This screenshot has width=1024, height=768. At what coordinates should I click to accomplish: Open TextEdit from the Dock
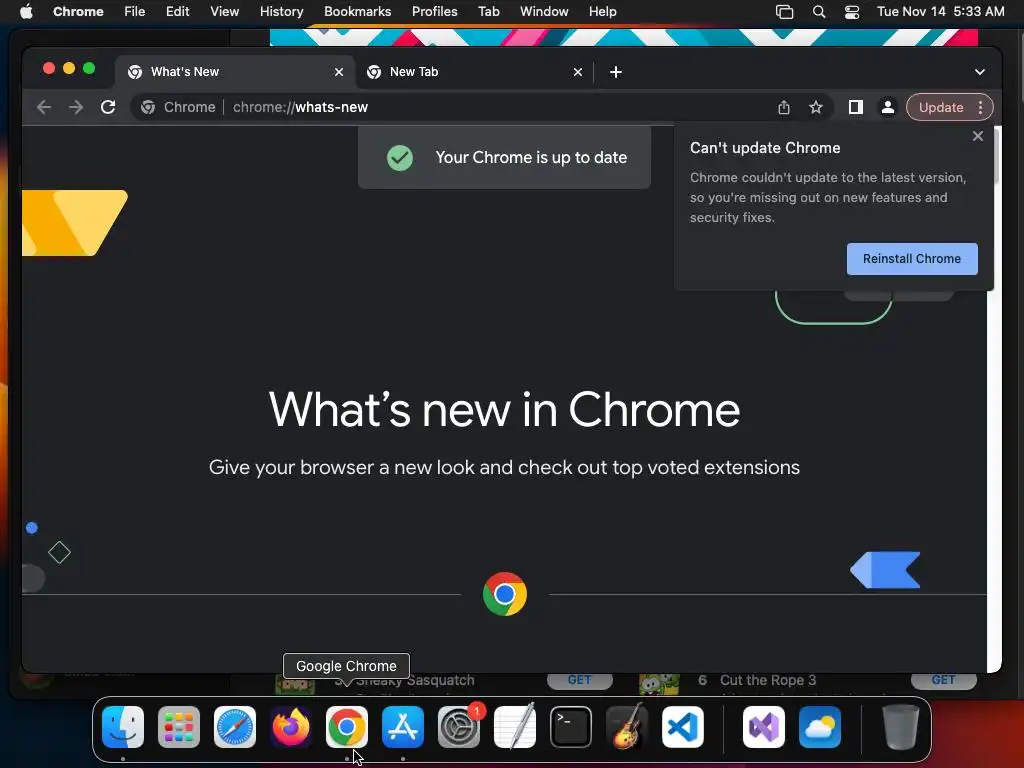pyautogui.click(x=515, y=727)
